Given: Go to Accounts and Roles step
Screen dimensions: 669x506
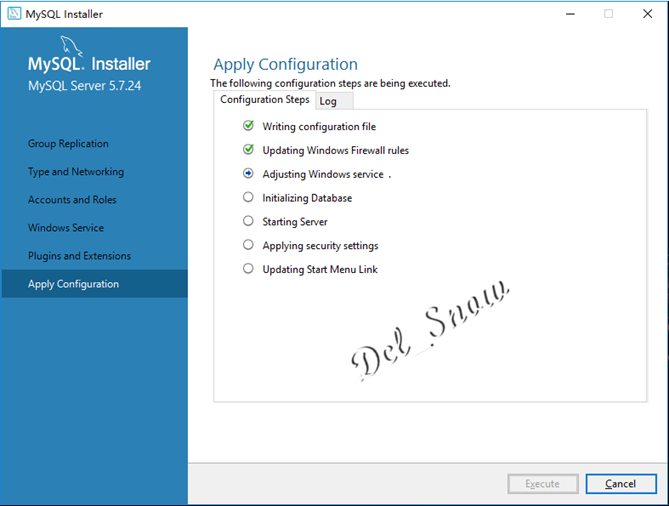Looking at the screenshot, I should click(72, 200).
